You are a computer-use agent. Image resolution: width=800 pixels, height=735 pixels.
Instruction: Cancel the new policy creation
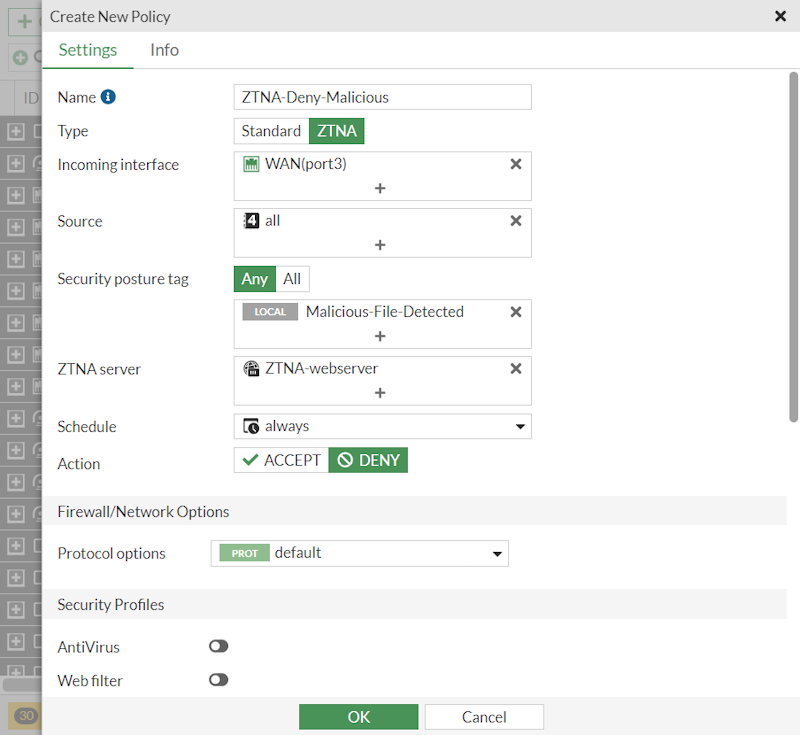point(484,716)
